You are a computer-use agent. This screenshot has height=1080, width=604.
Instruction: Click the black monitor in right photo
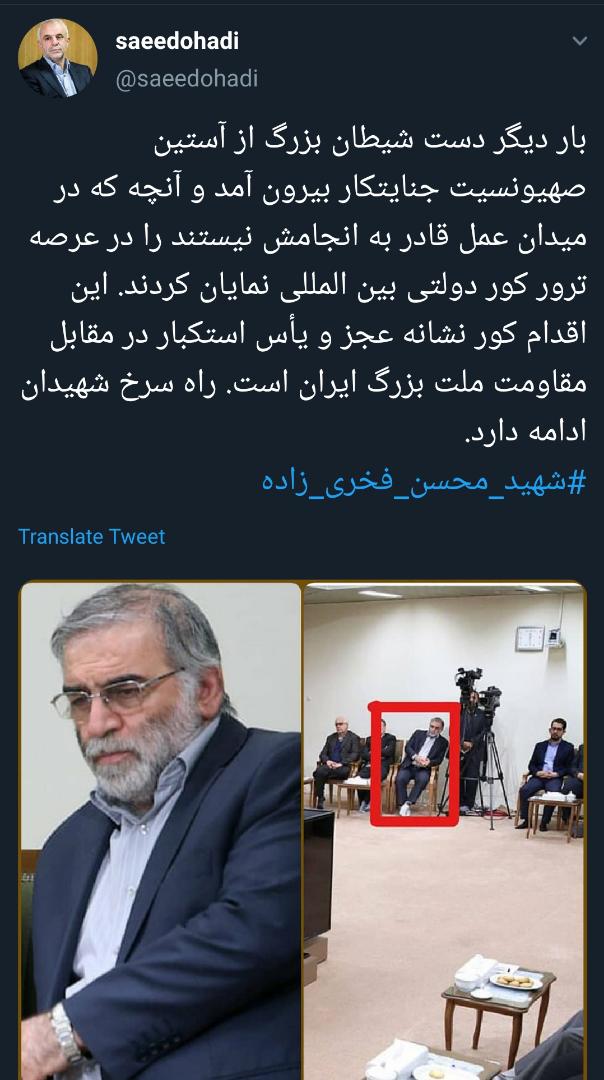pos(319,874)
